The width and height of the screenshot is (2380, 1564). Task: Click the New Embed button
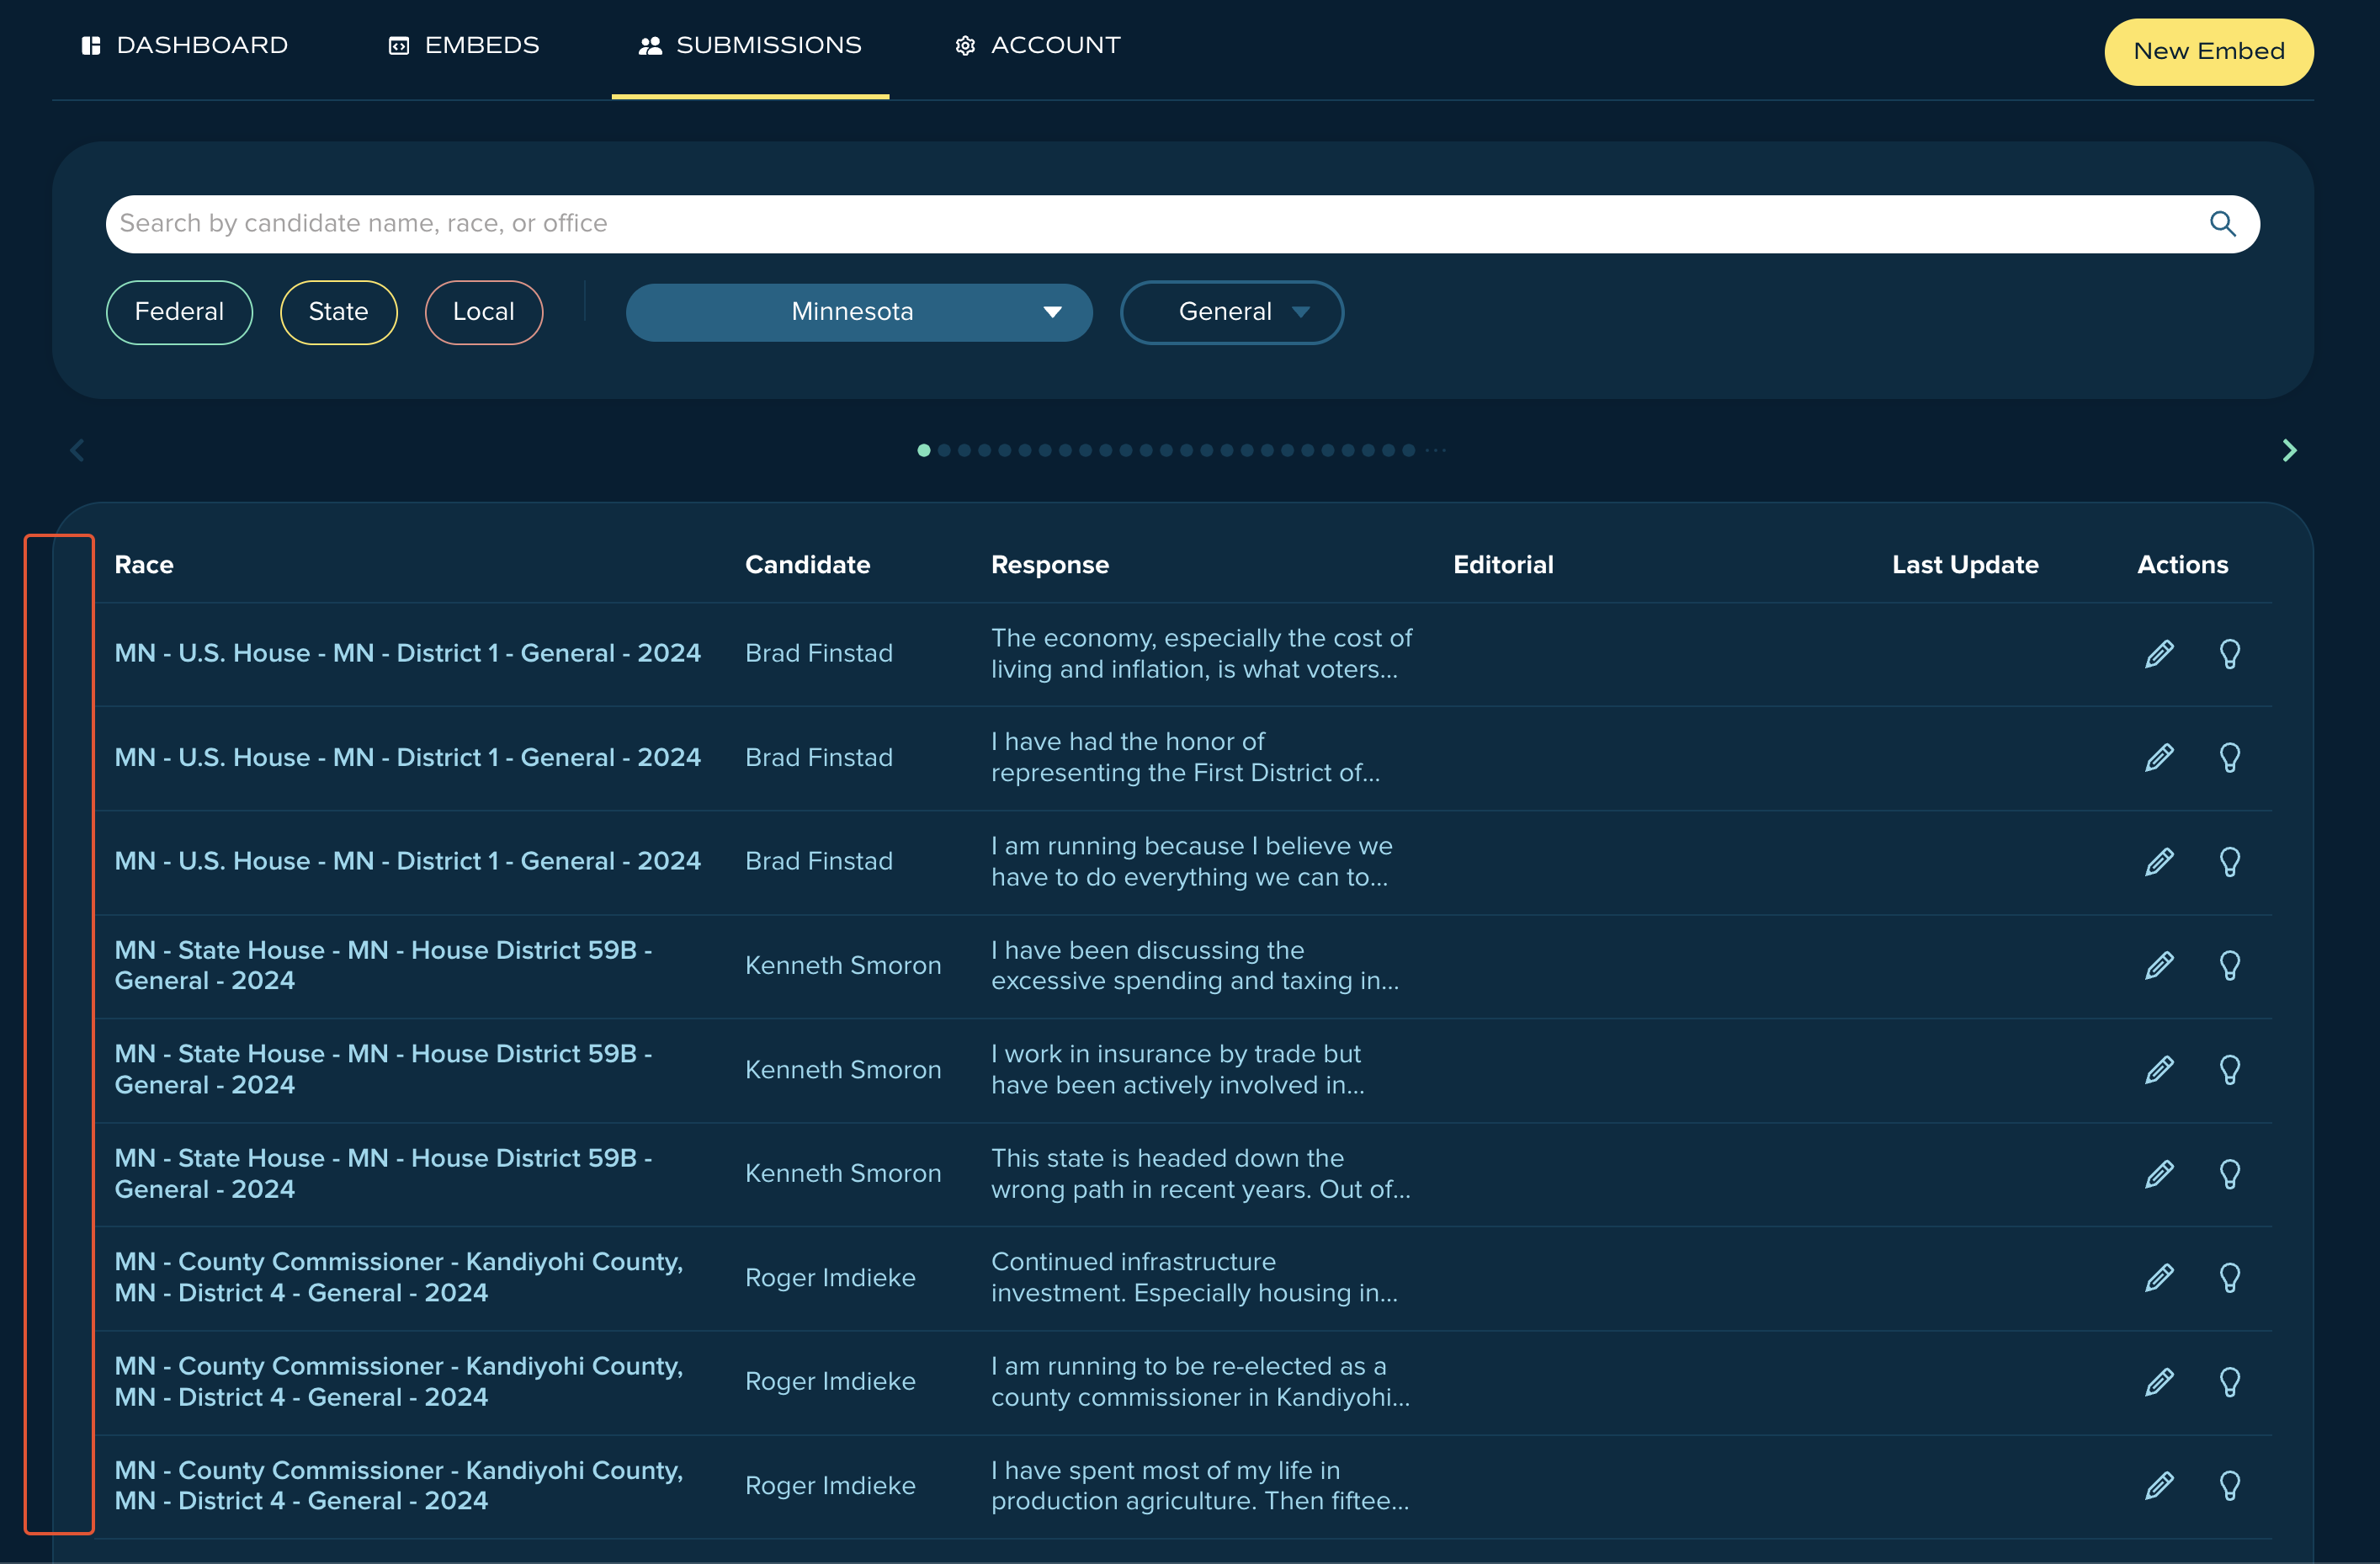tap(2208, 51)
